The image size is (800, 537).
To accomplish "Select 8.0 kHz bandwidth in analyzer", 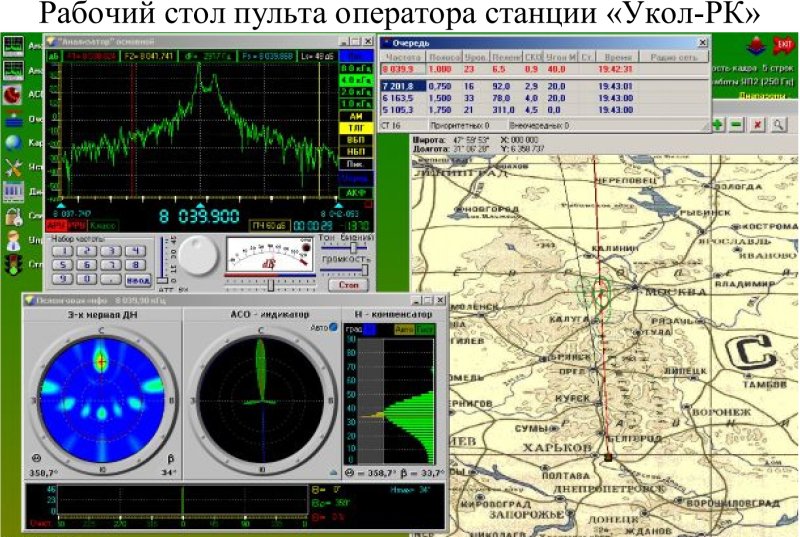I will pyautogui.click(x=356, y=68).
